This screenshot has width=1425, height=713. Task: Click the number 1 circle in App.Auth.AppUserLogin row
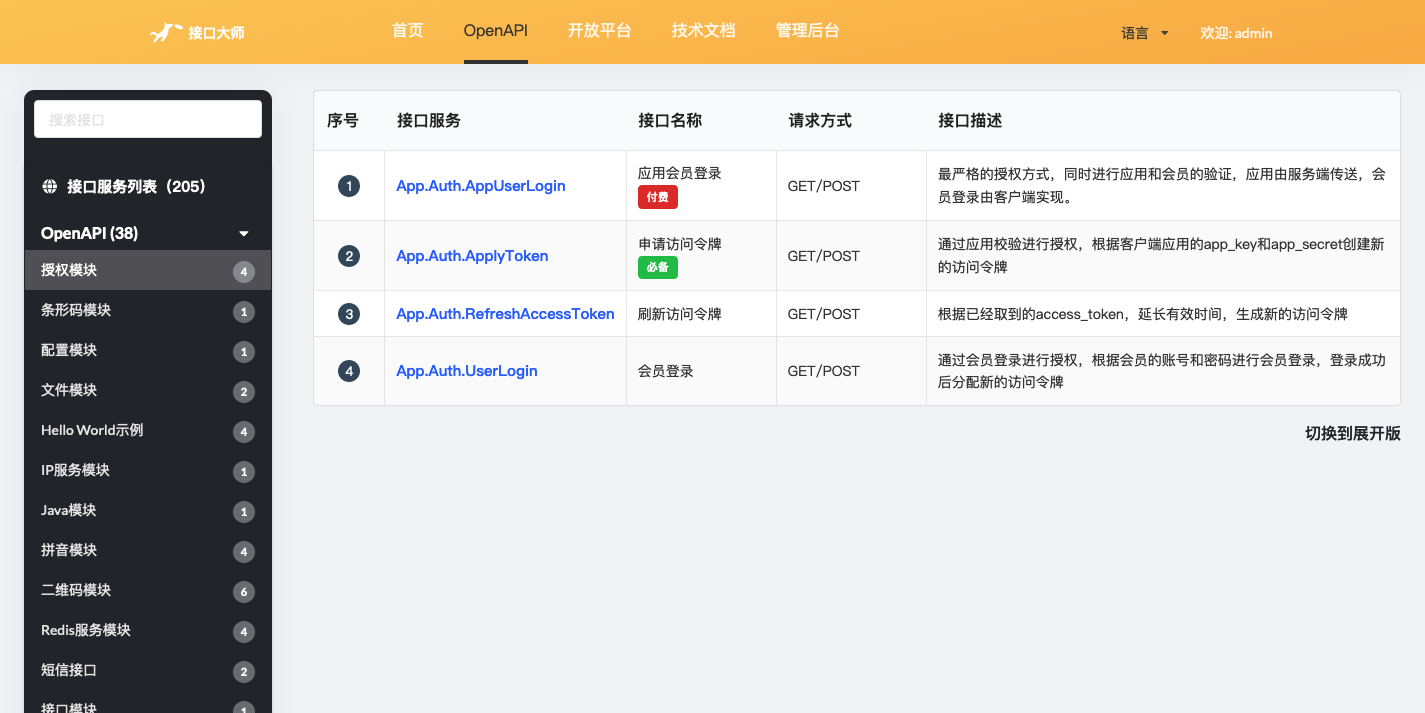(x=349, y=186)
